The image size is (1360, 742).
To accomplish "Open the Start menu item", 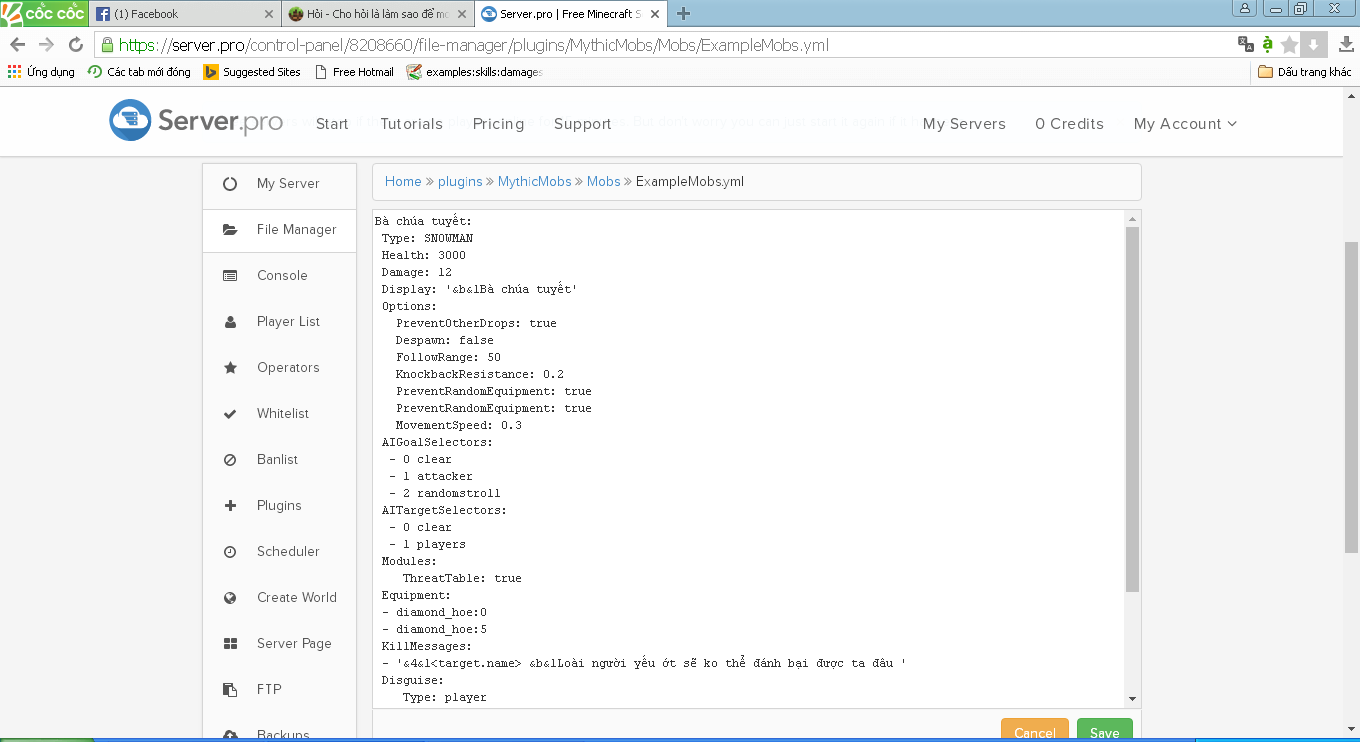I will pos(332,124).
